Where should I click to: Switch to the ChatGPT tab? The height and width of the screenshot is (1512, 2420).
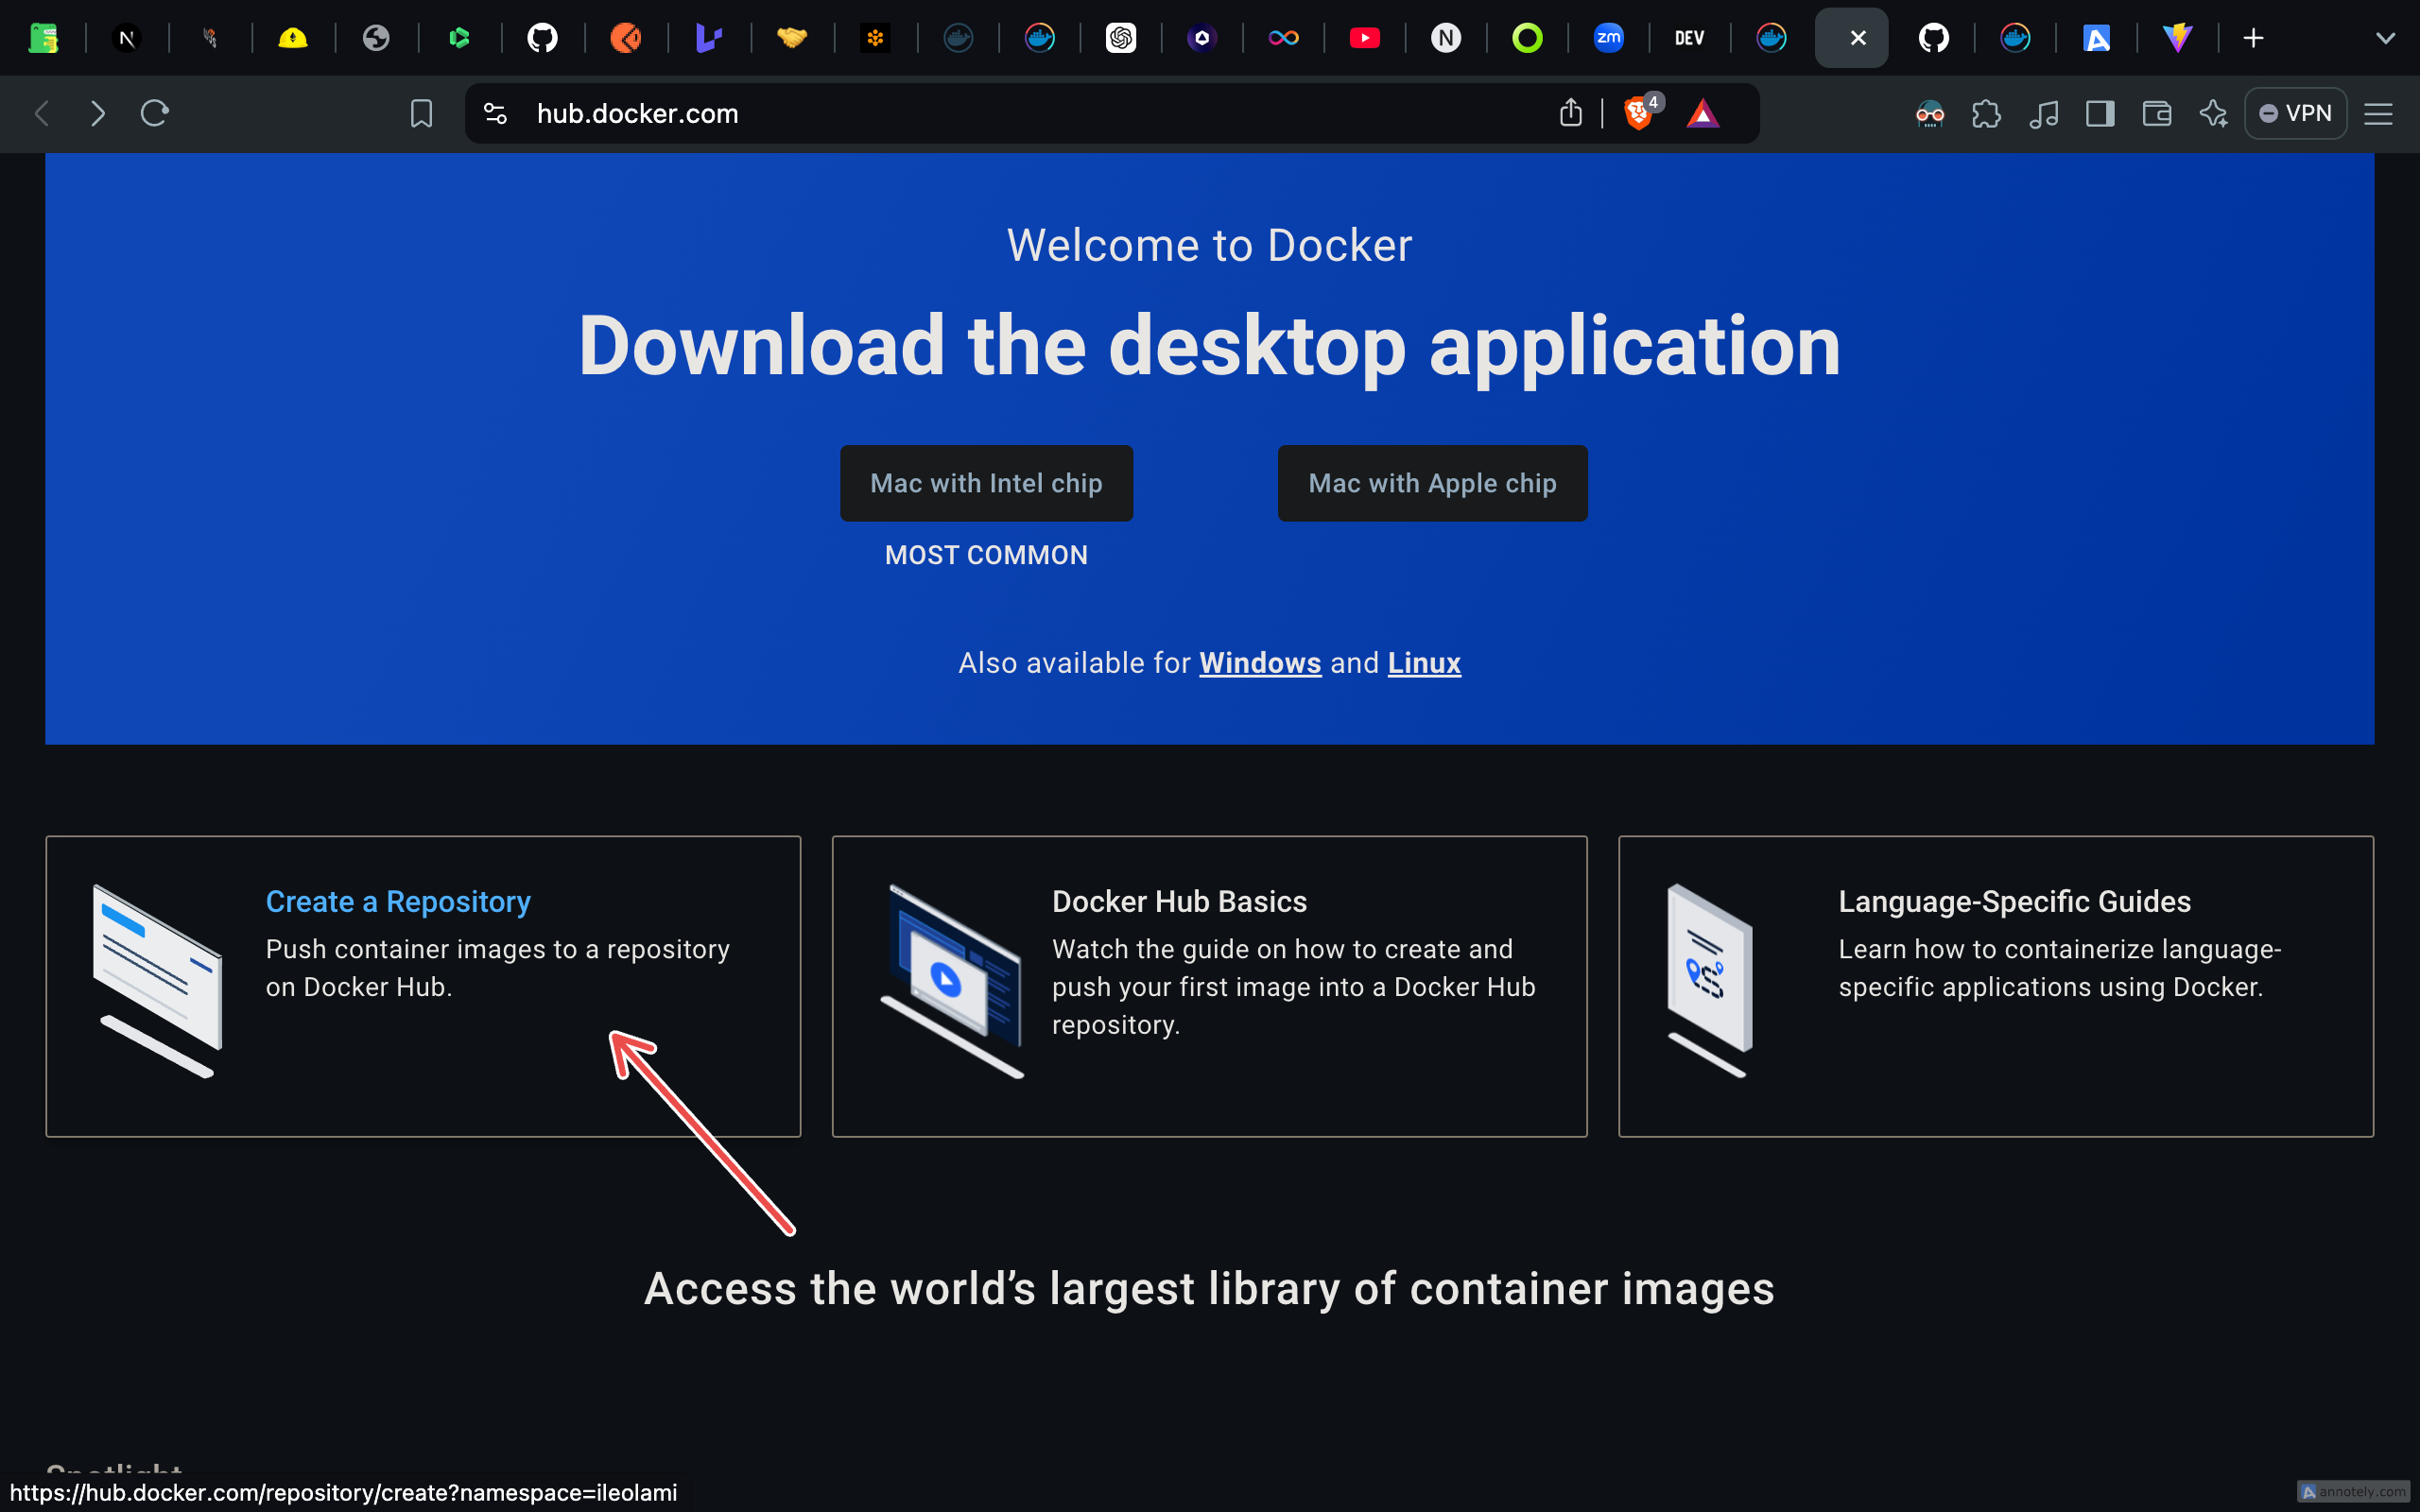click(x=1120, y=38)
